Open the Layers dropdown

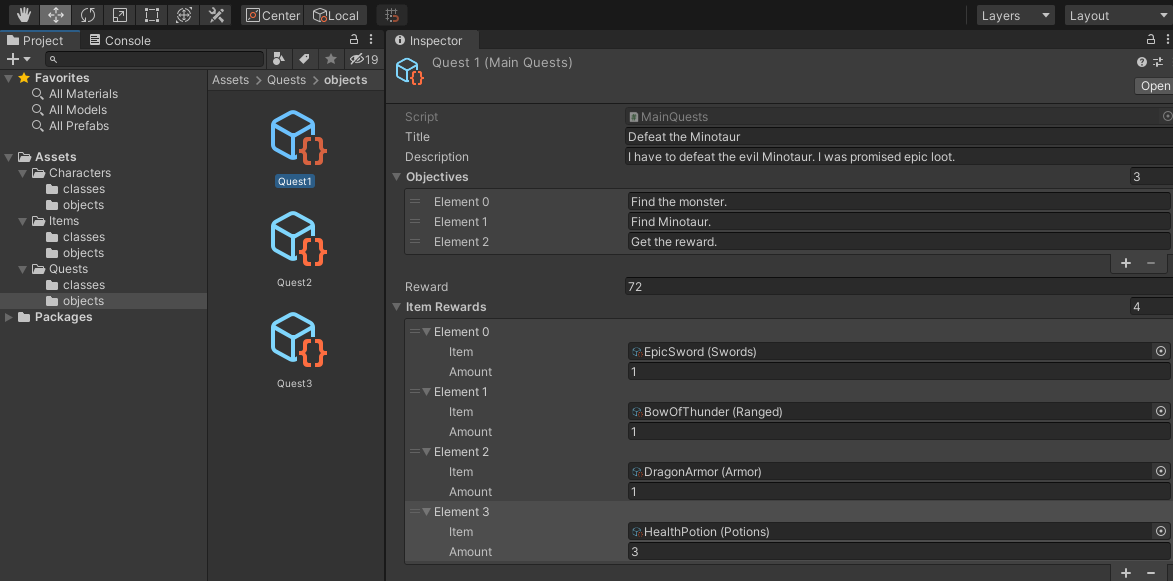click(1015, 15)
